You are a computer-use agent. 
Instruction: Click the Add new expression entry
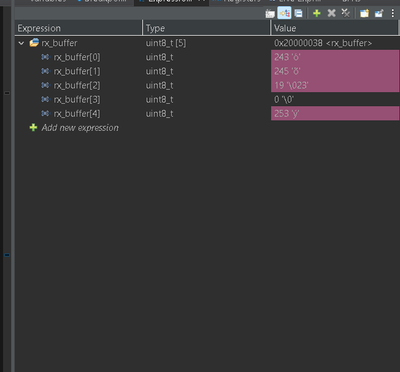tap(80, 128)
